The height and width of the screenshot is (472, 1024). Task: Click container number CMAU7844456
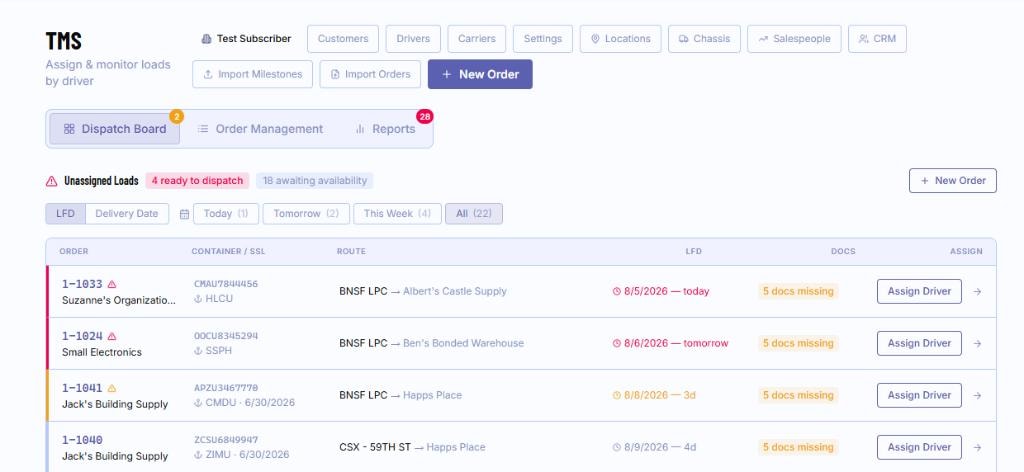[x=226, y=284]
